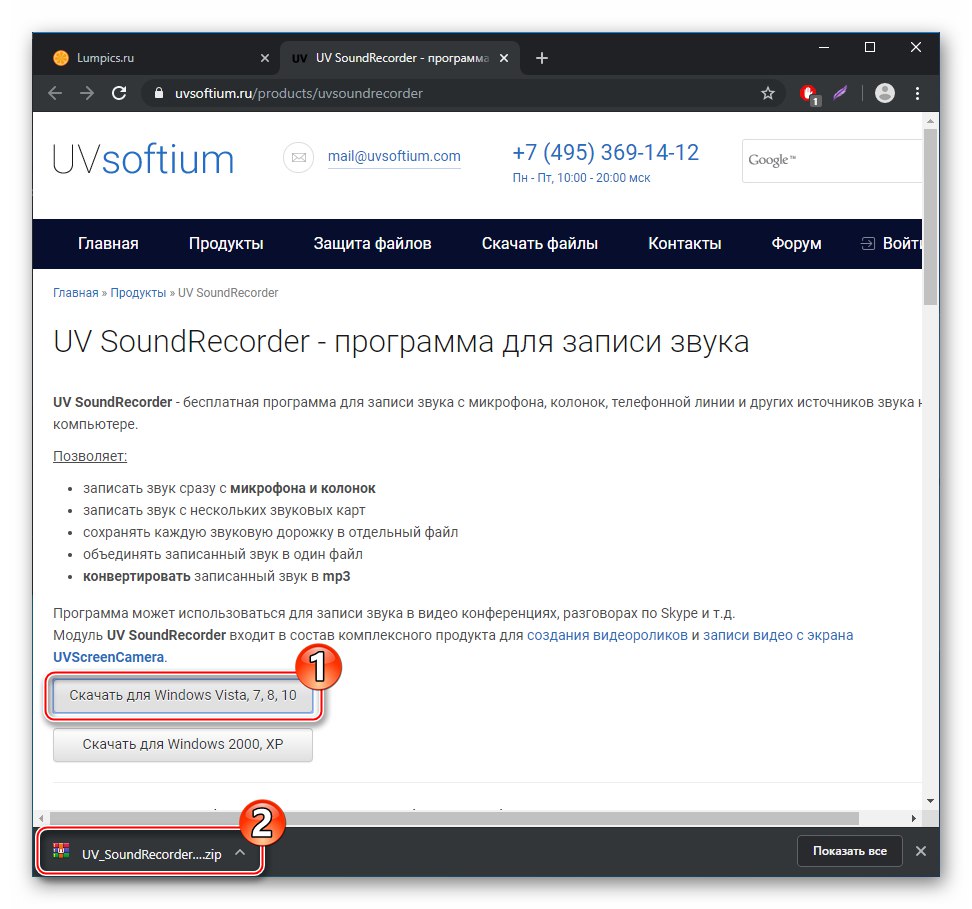Viewport: 972px width, 909px height.
Task: Click the vertical scrollbar down arrow
Action: 930,801
